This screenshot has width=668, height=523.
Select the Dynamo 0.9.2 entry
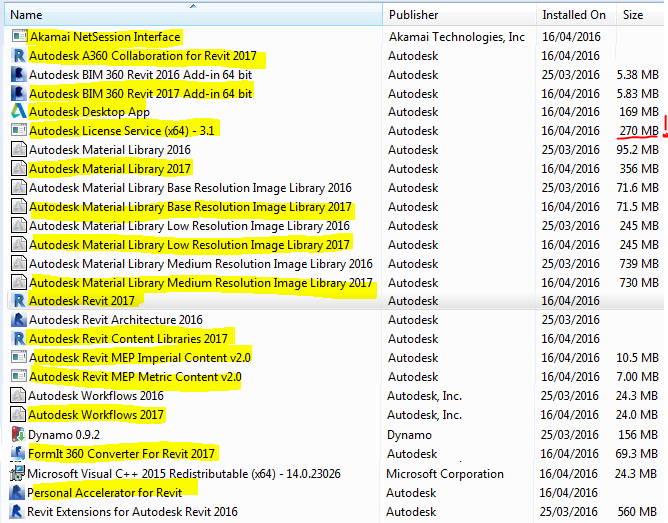pyautogui.click(x=64, y=435)
